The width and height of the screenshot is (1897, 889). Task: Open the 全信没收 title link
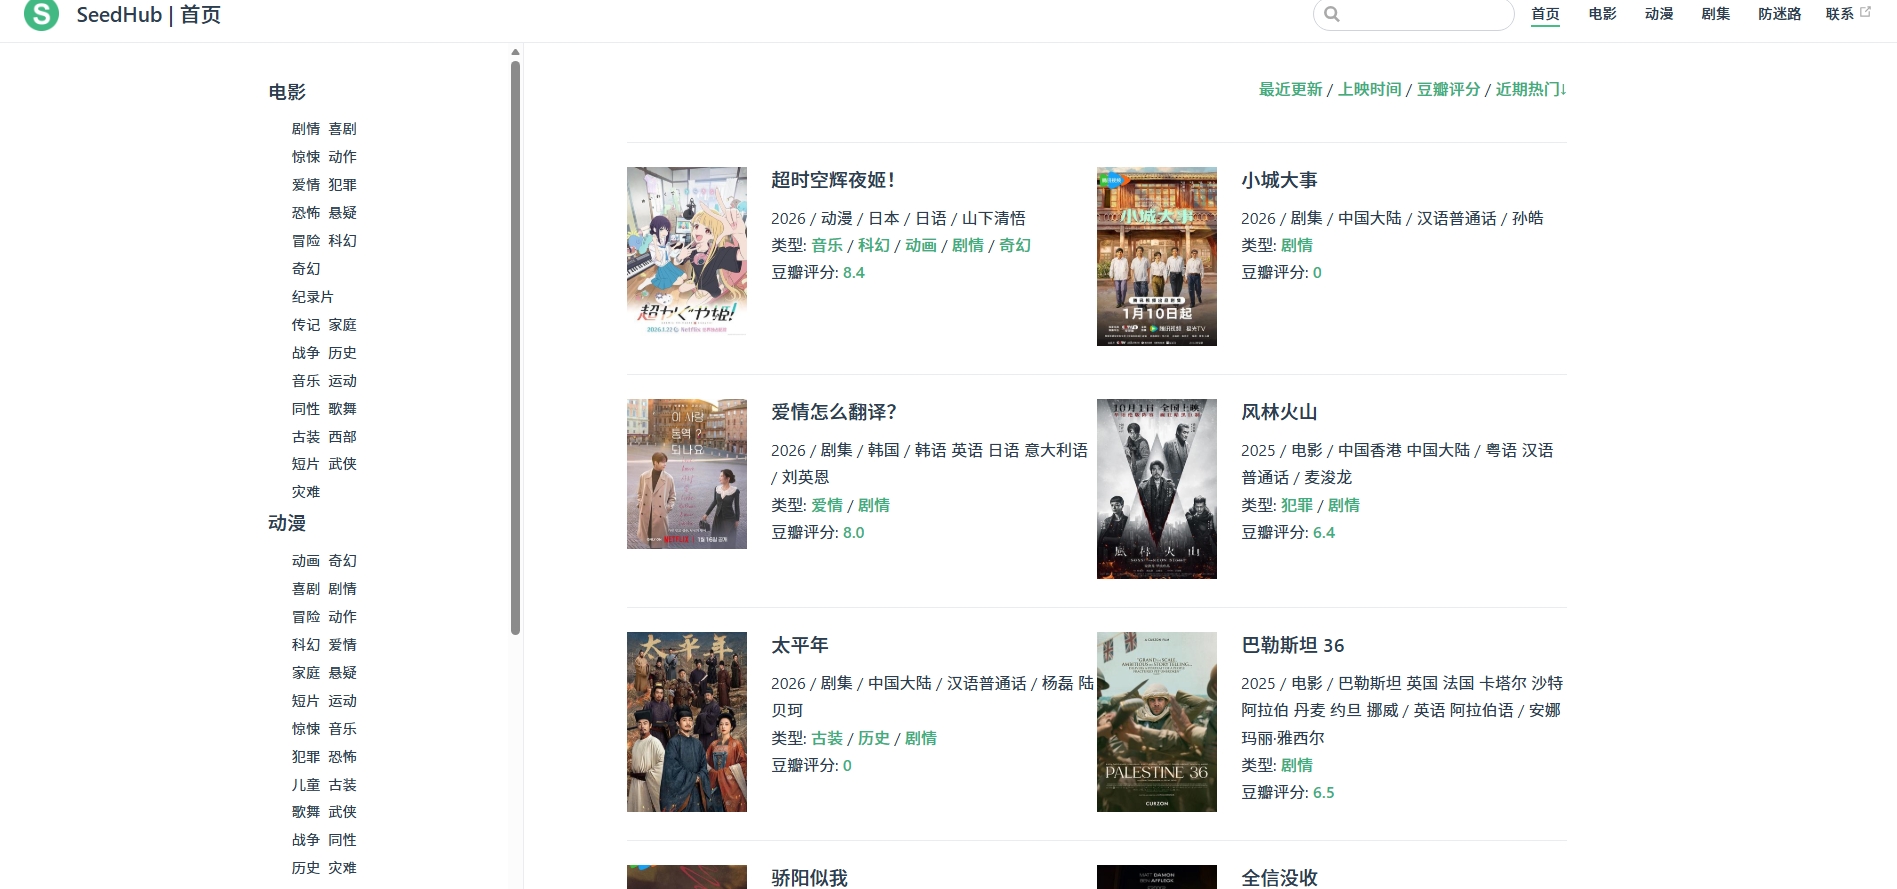coord(1279,878)
